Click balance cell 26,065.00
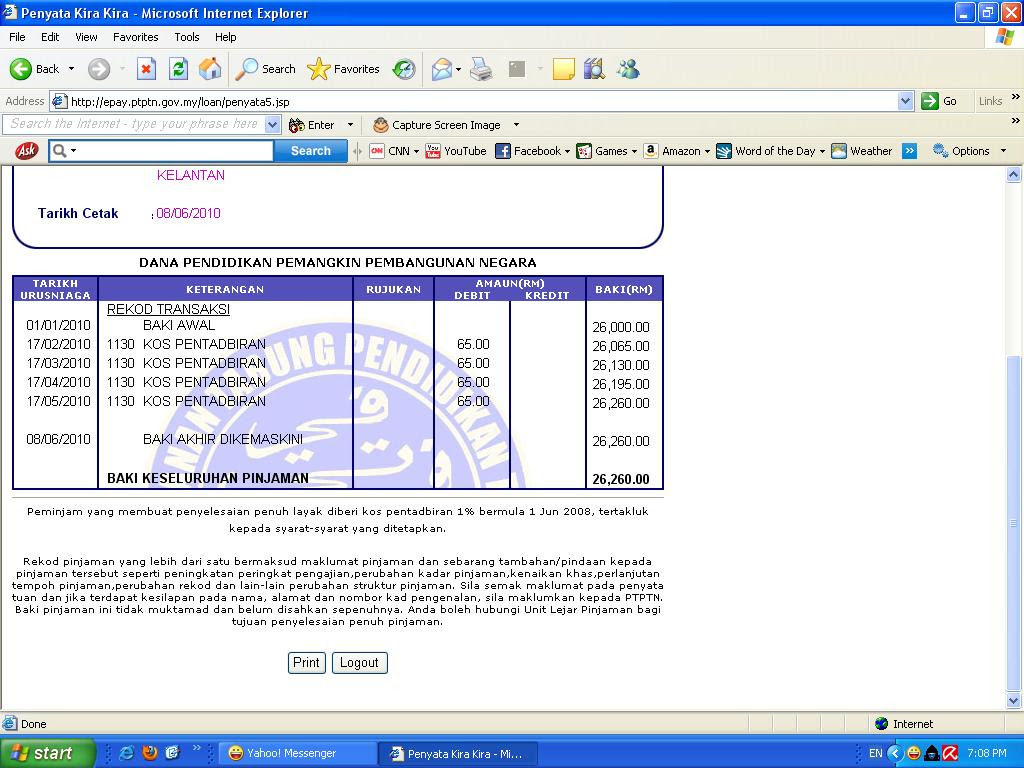This screenshot has width=1024, height=768. click(x=621, y=346)
